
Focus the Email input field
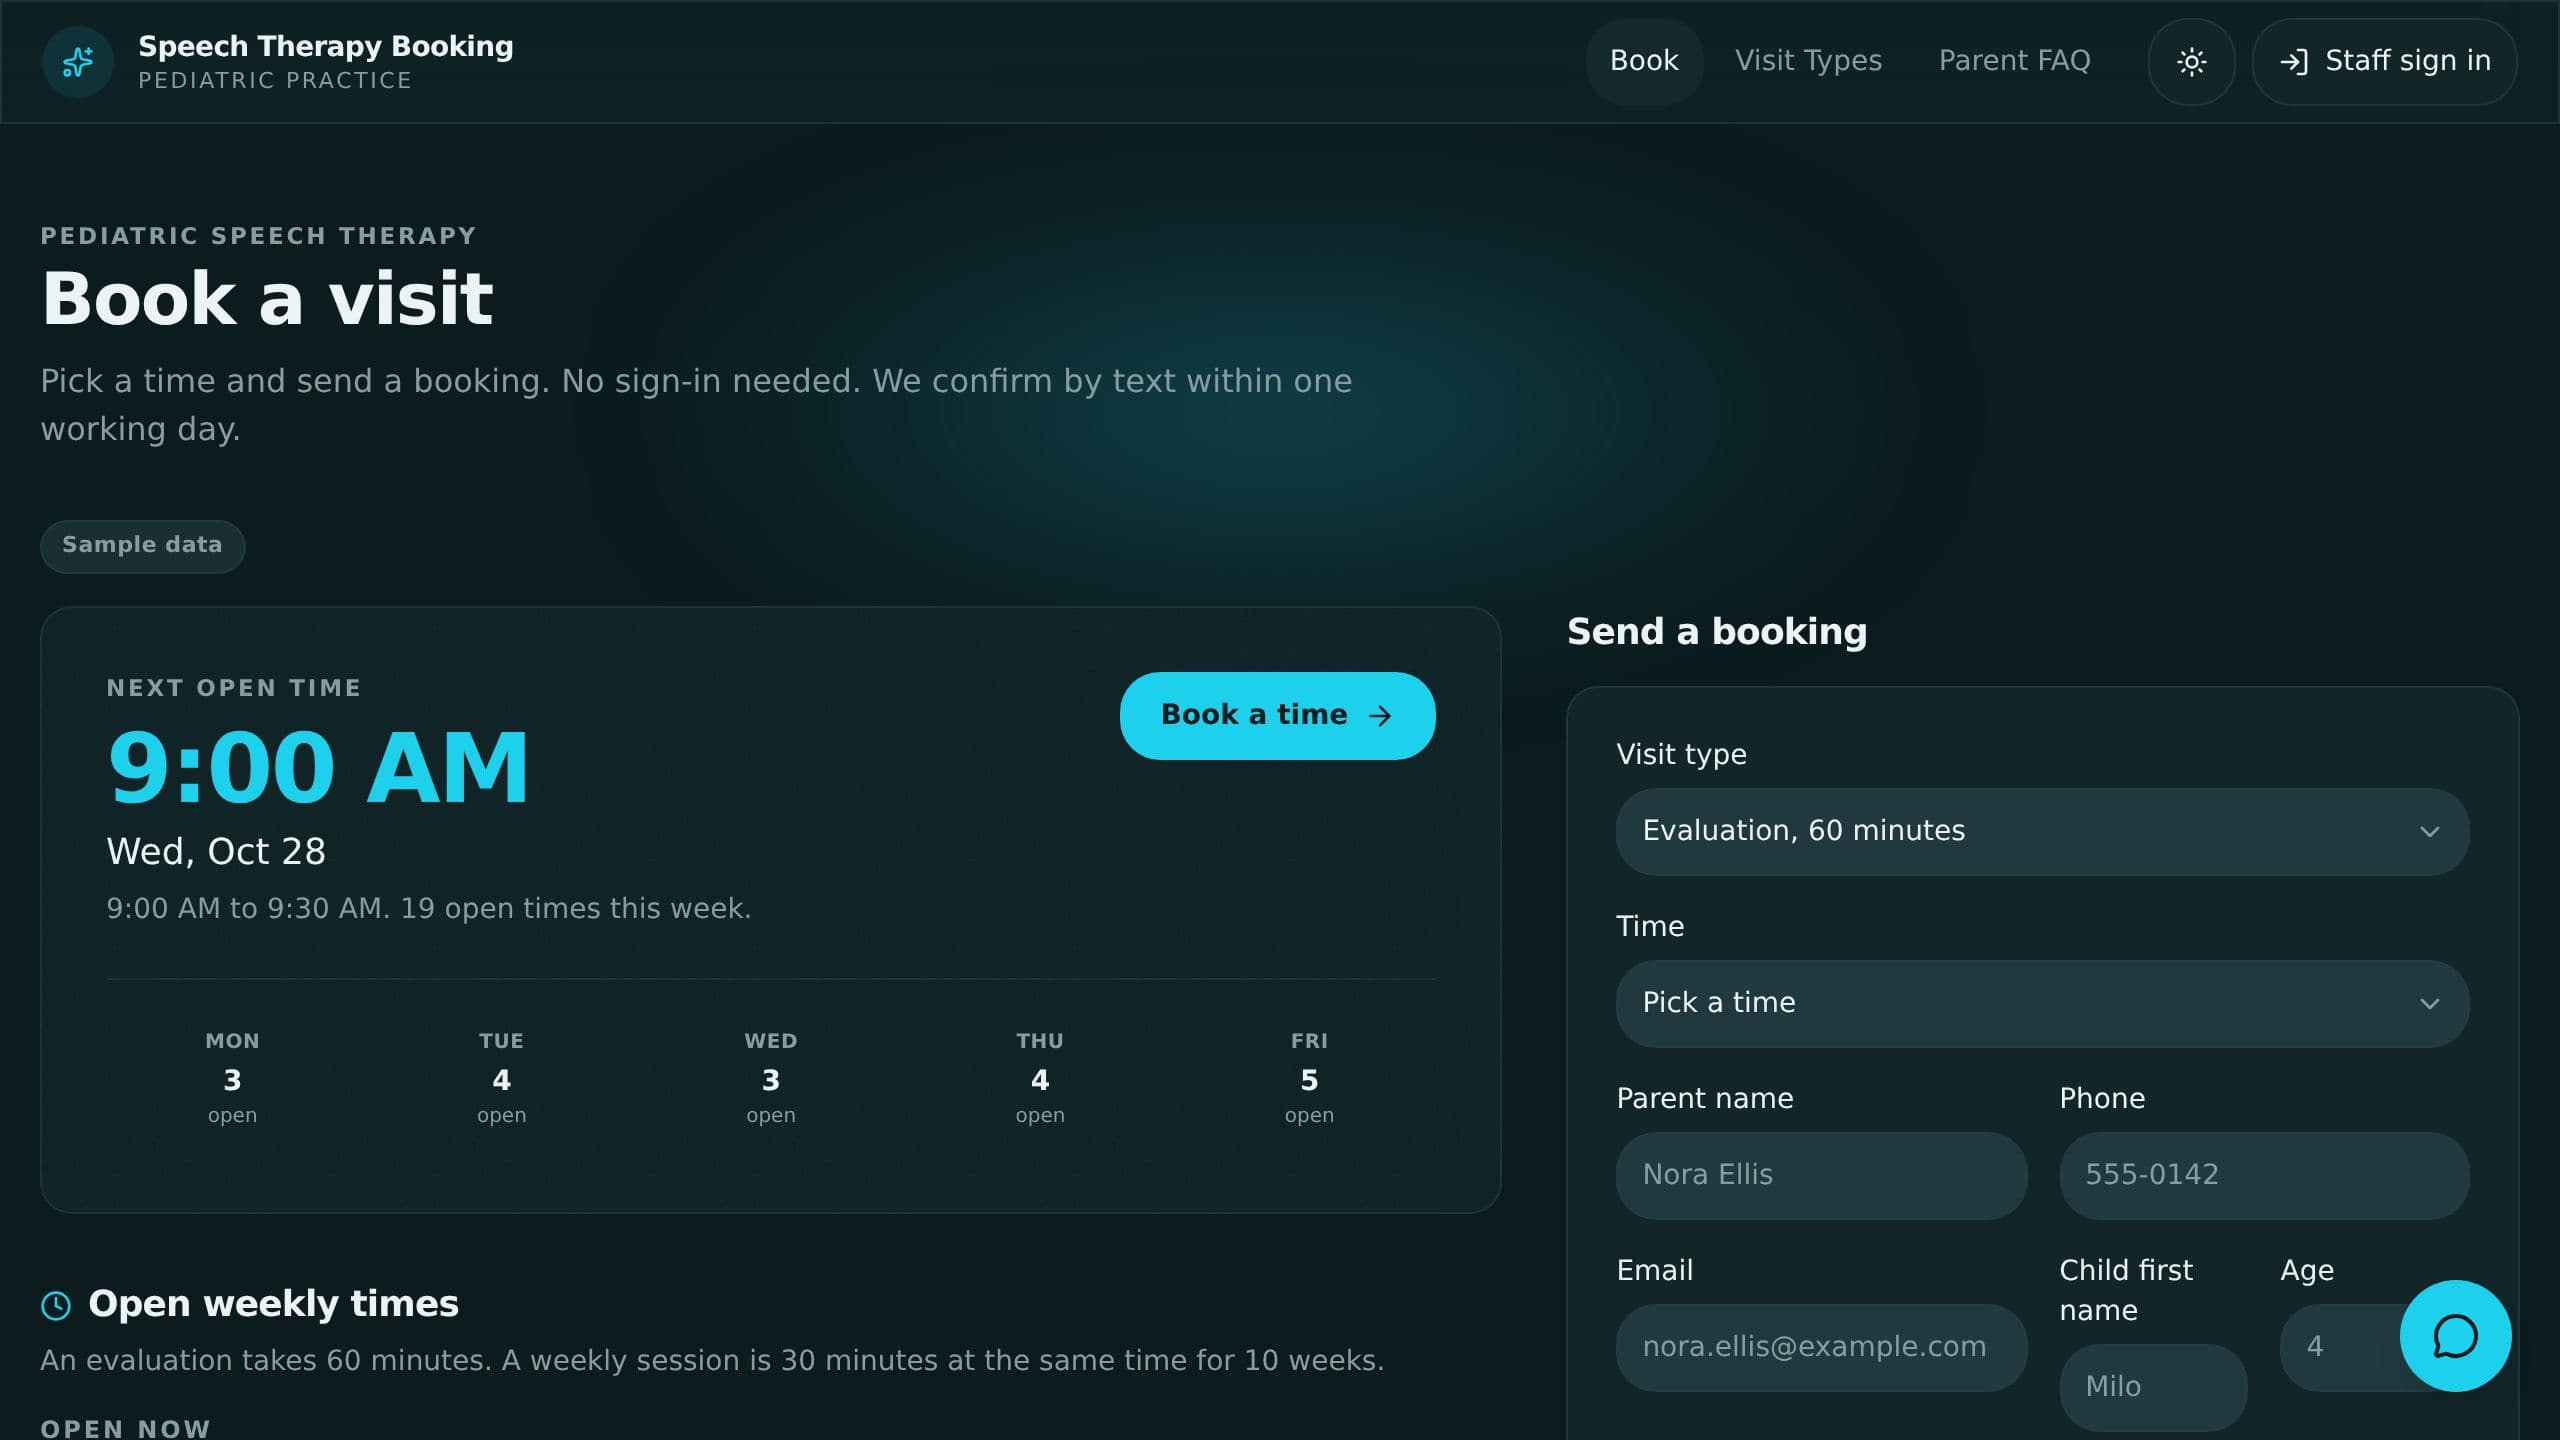pos(1821,1348)
